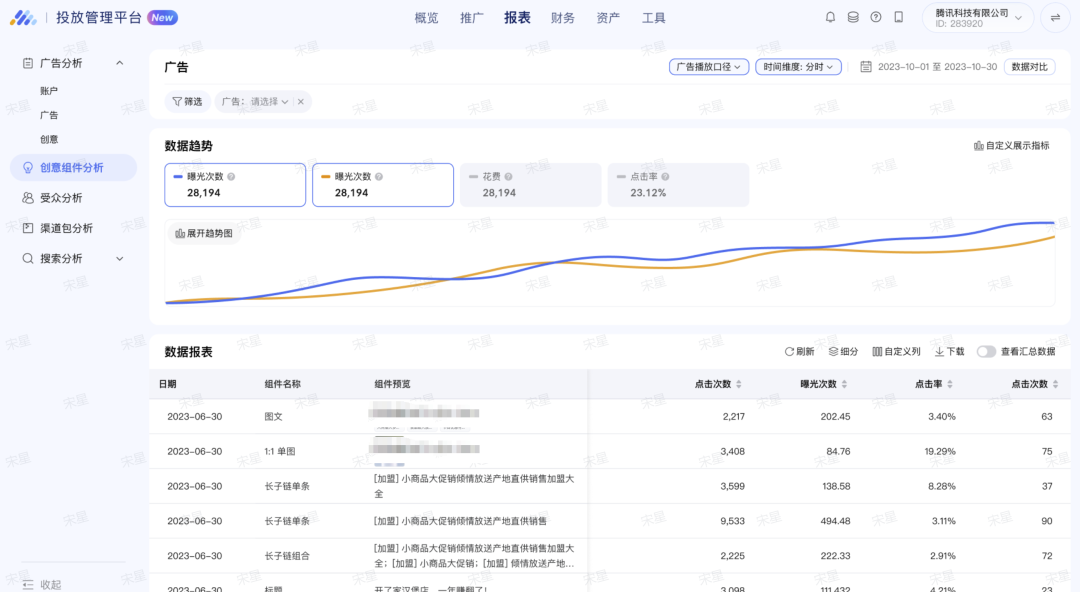This screenshot has width=1080, height=592.
Task: Sort by the 曝光次数 column header
Action: (825, 384)
